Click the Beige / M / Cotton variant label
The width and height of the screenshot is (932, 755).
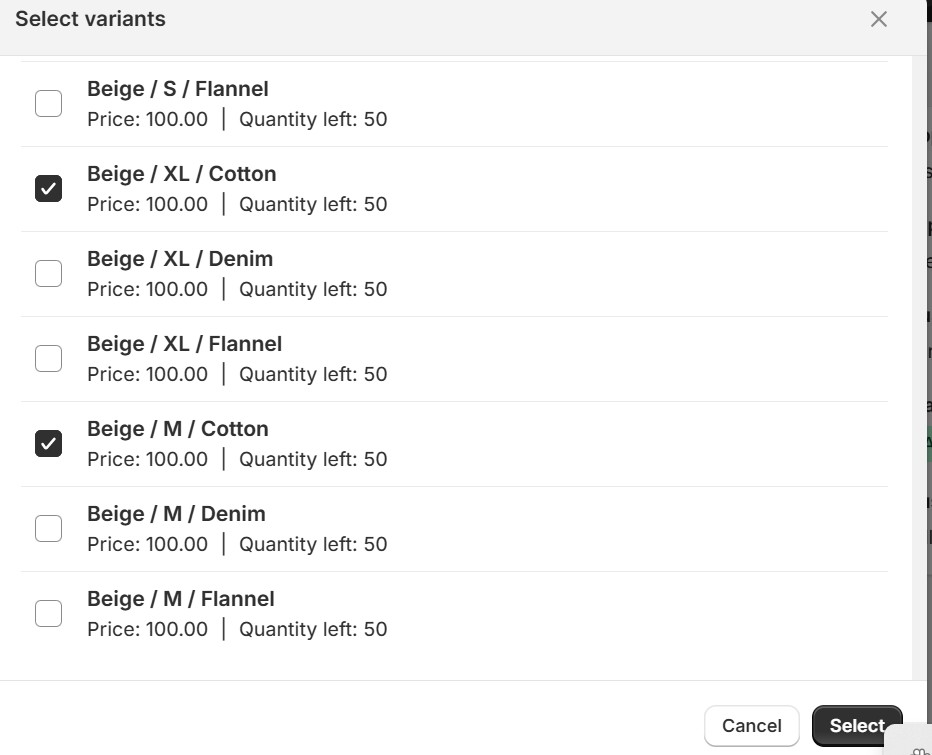(177, 429)
